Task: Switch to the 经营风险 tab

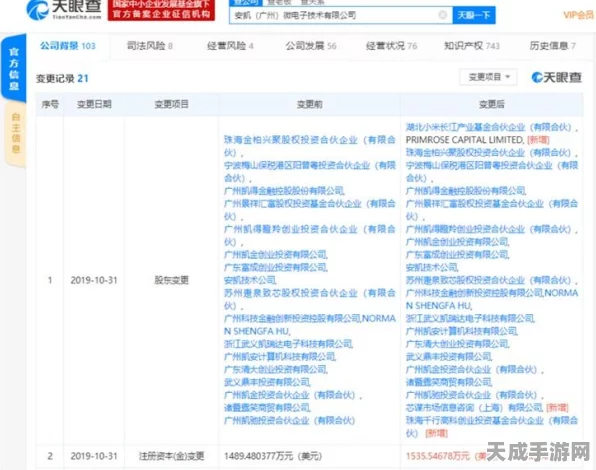Action: tap(230, 46)
